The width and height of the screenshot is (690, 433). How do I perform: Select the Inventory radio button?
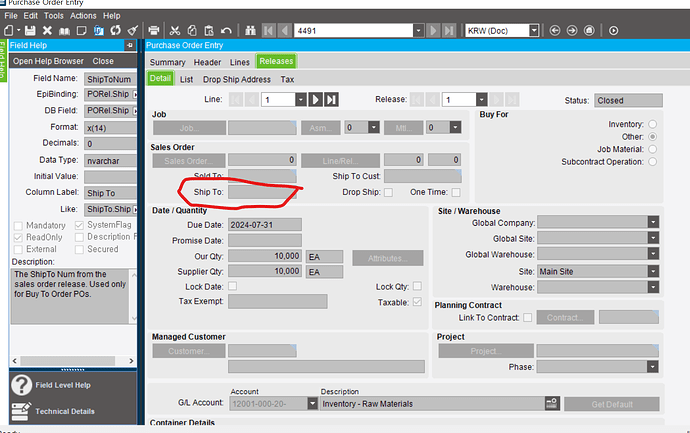[653, 124]
